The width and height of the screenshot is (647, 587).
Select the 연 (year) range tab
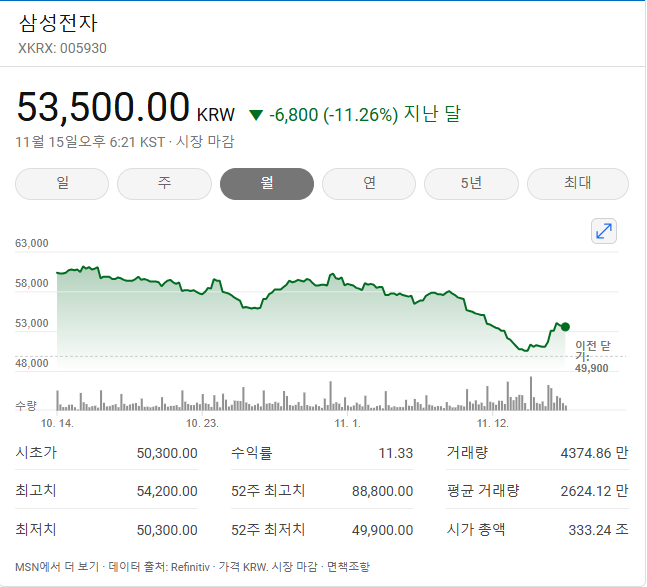(x=369, y=184)
